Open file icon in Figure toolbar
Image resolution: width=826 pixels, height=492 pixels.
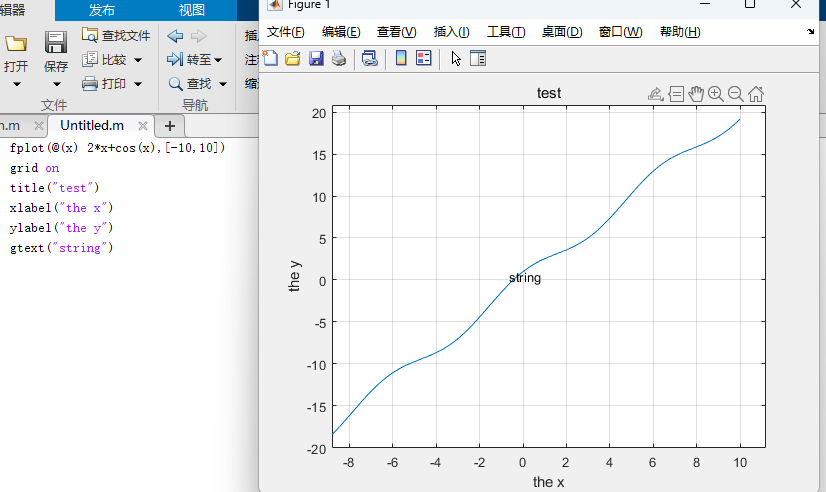(x=292, y=58)
